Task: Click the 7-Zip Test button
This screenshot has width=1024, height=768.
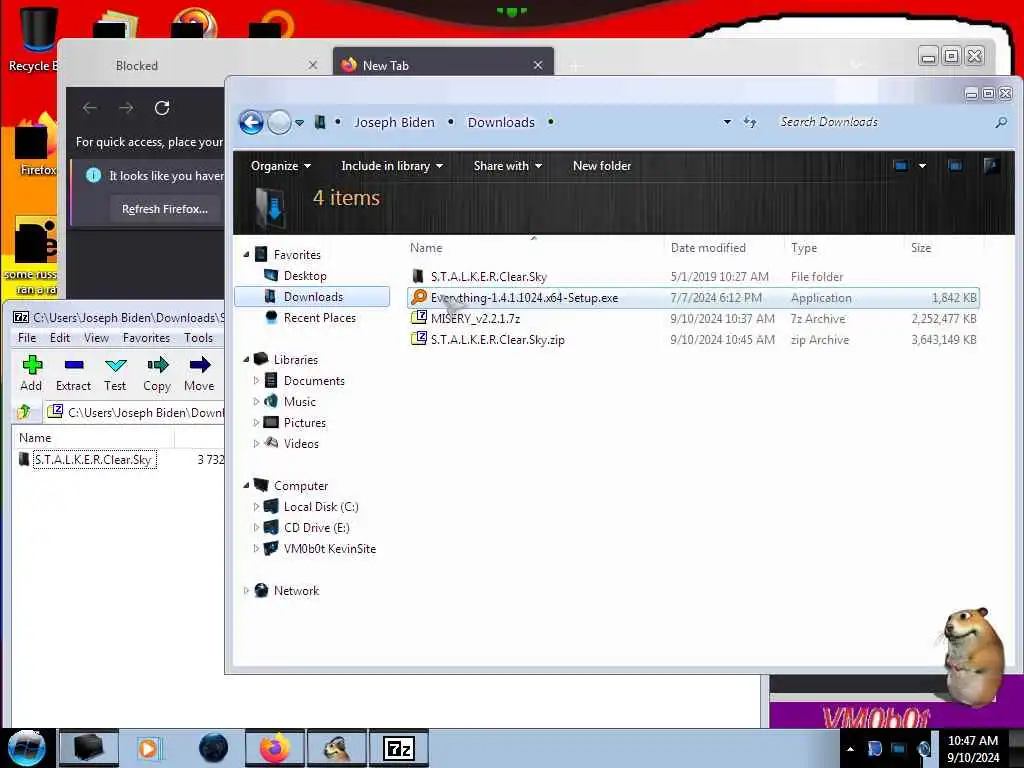Action: point(115,374)
